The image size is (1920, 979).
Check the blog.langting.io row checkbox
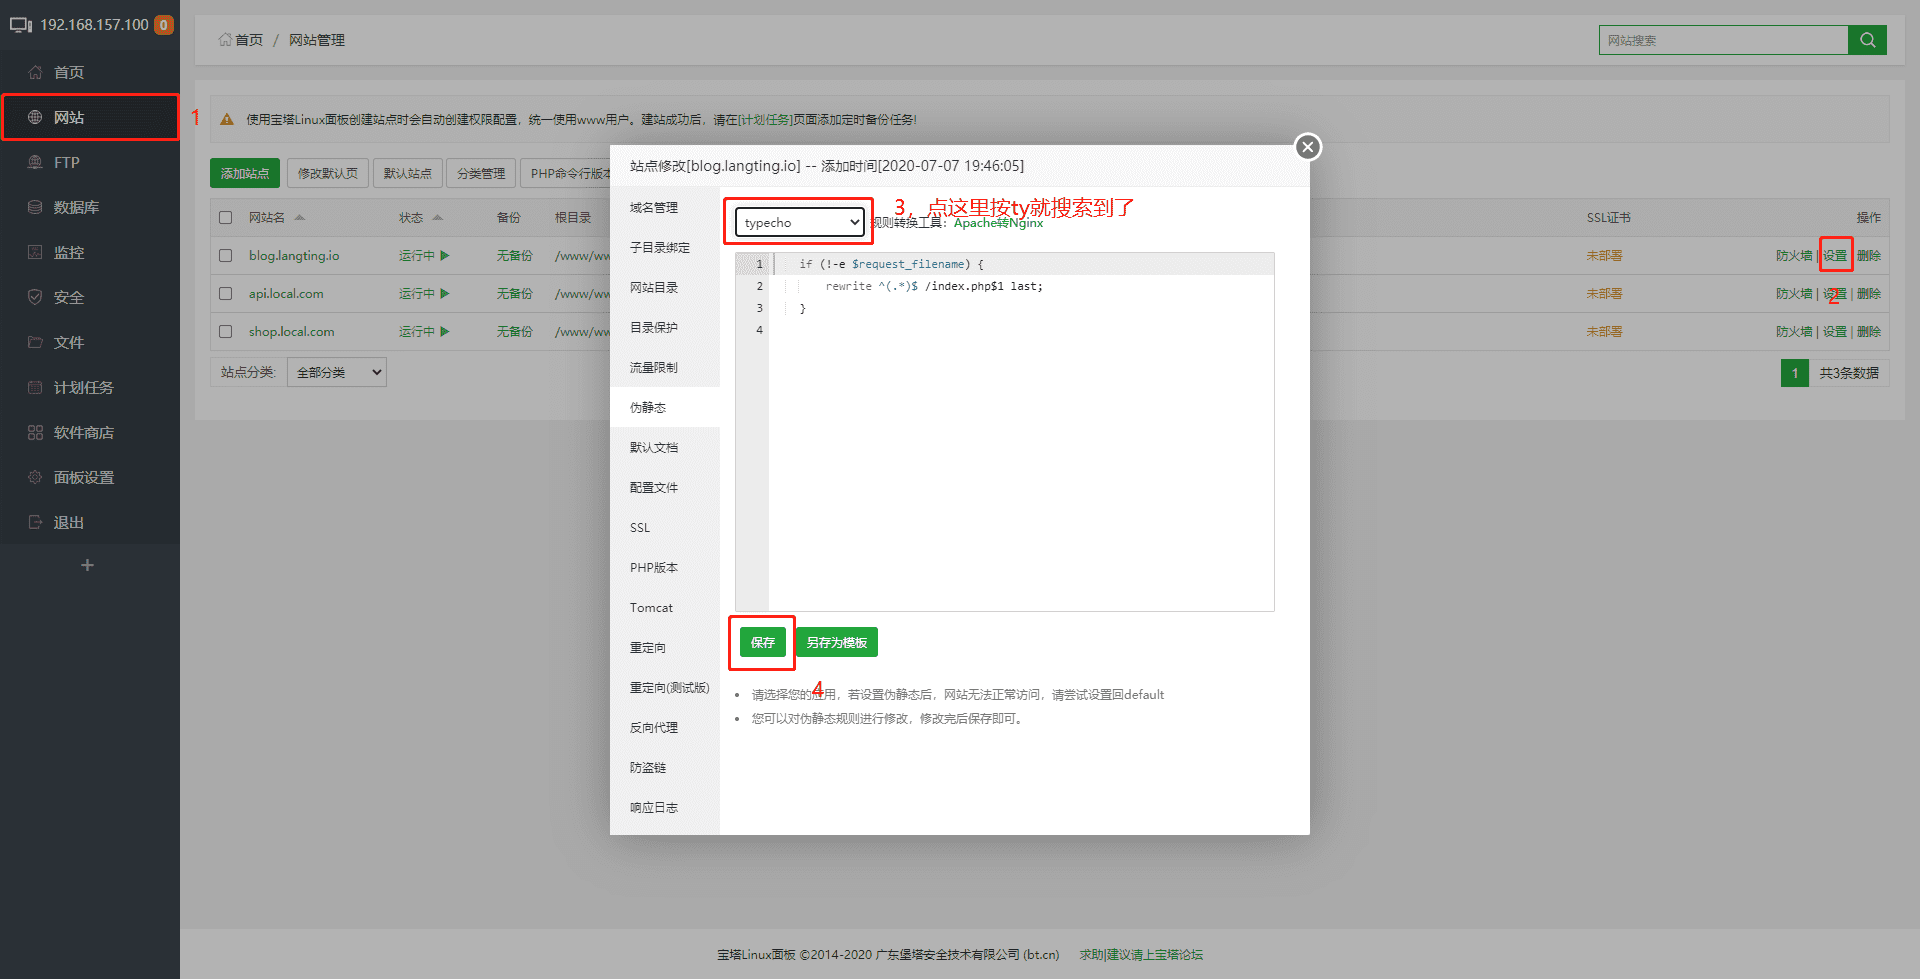click(x=226, y=255)
